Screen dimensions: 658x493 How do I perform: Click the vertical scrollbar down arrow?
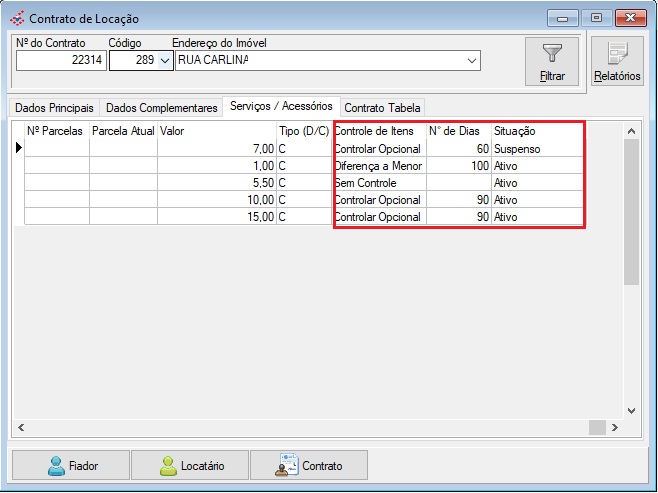click(630, 410)
